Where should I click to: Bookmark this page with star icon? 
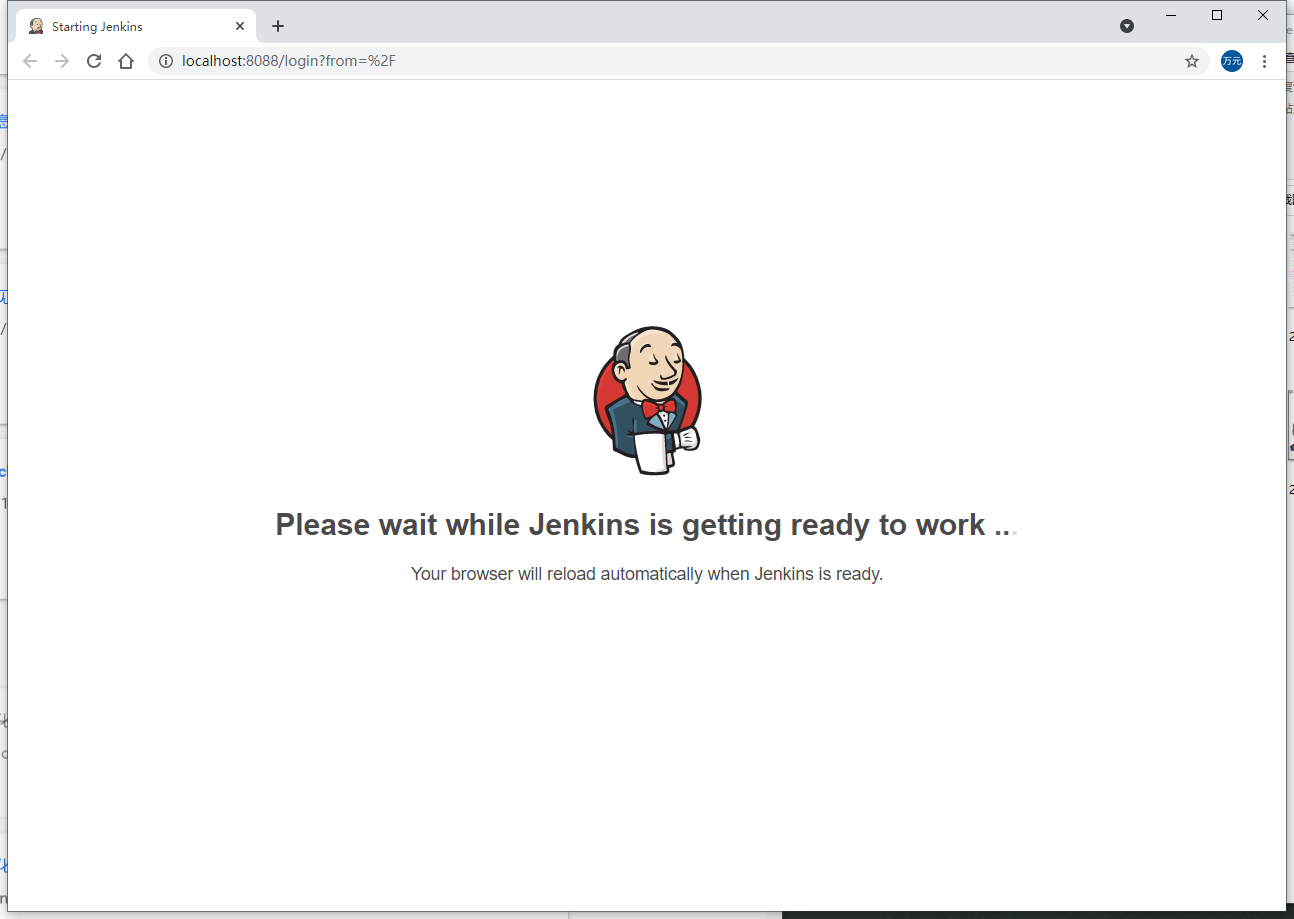coord(1192,61)
